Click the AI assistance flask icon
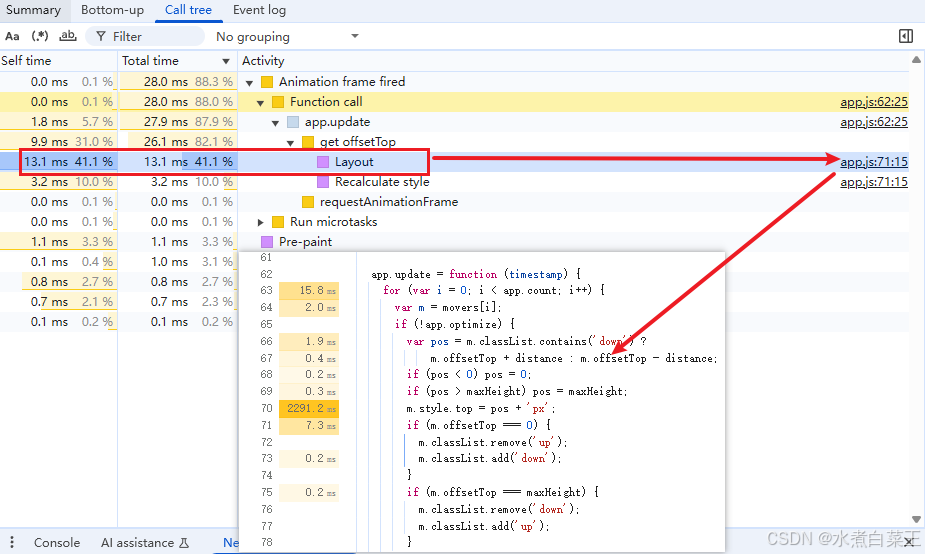The height and width of the screenshot is (554, 925). (184, 542)
